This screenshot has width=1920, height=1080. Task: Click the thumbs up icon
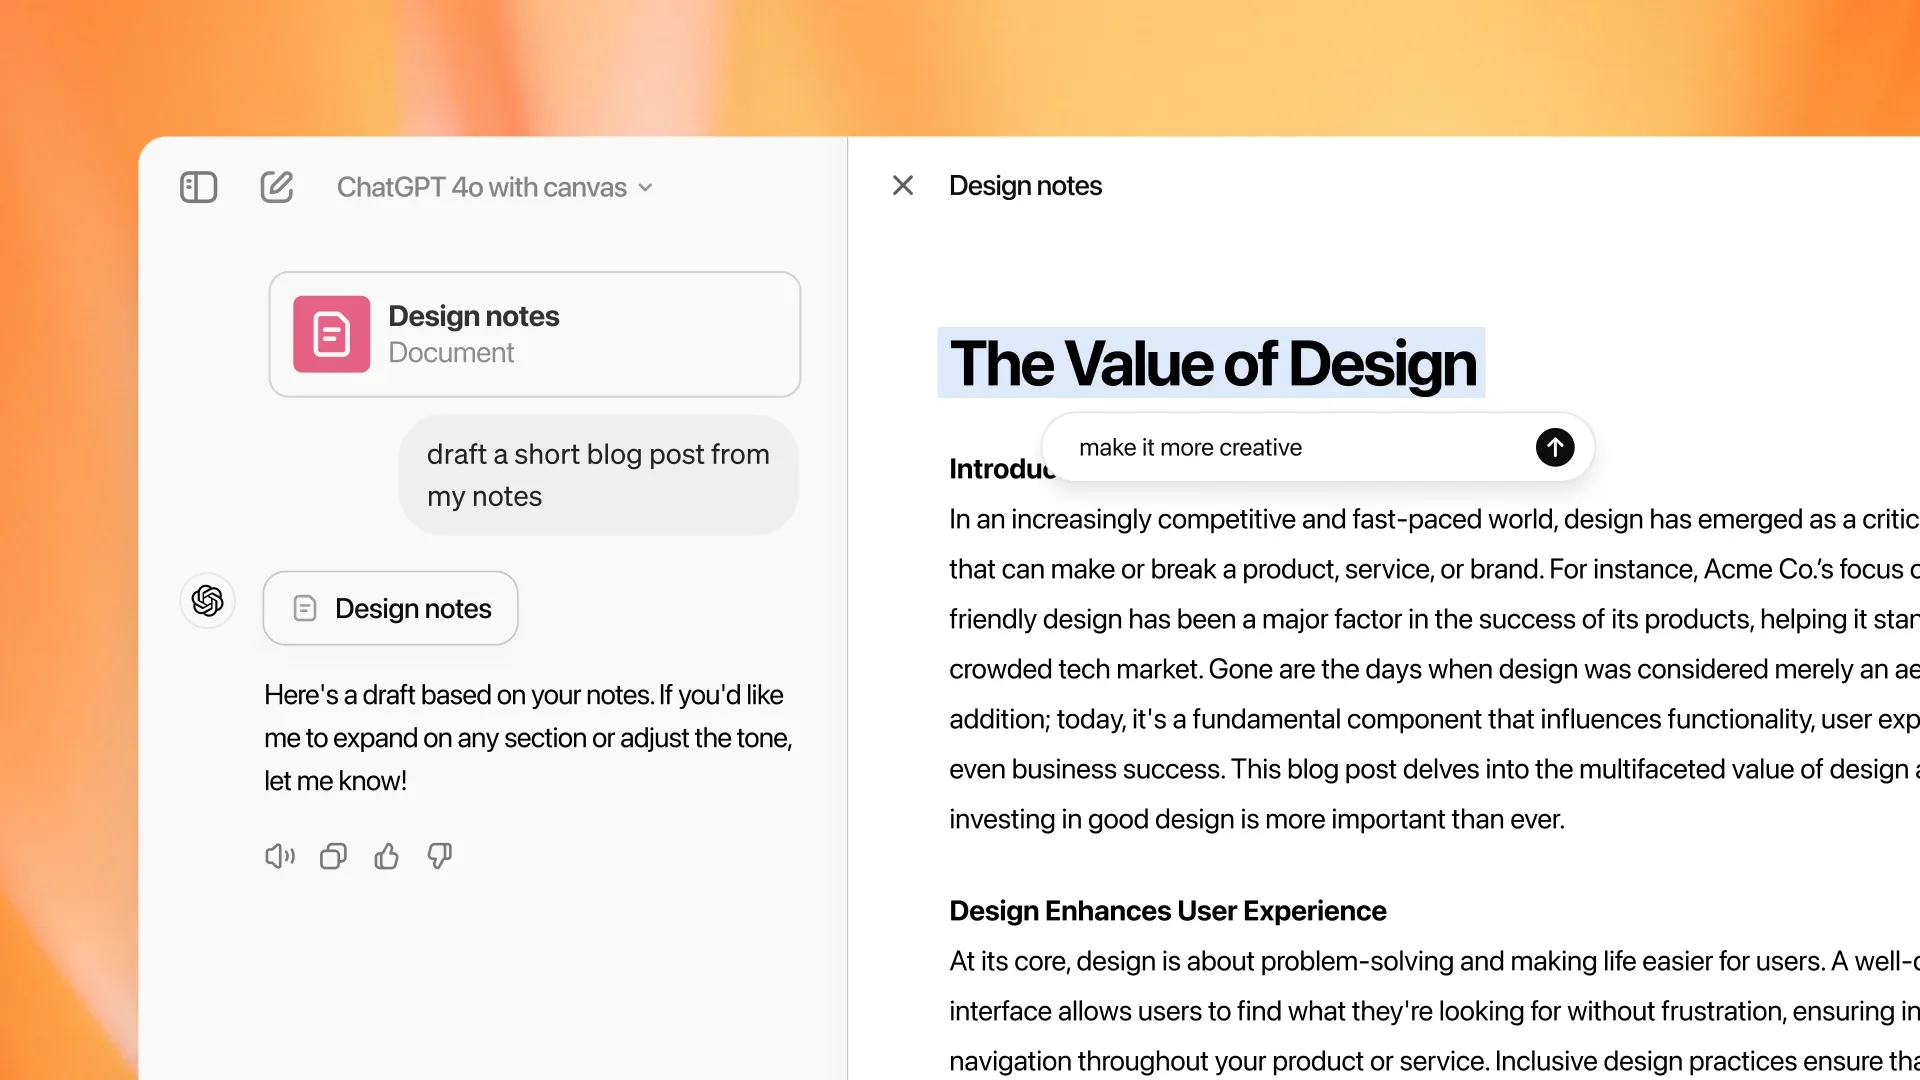pyautogui.click(x=386, y=857)
